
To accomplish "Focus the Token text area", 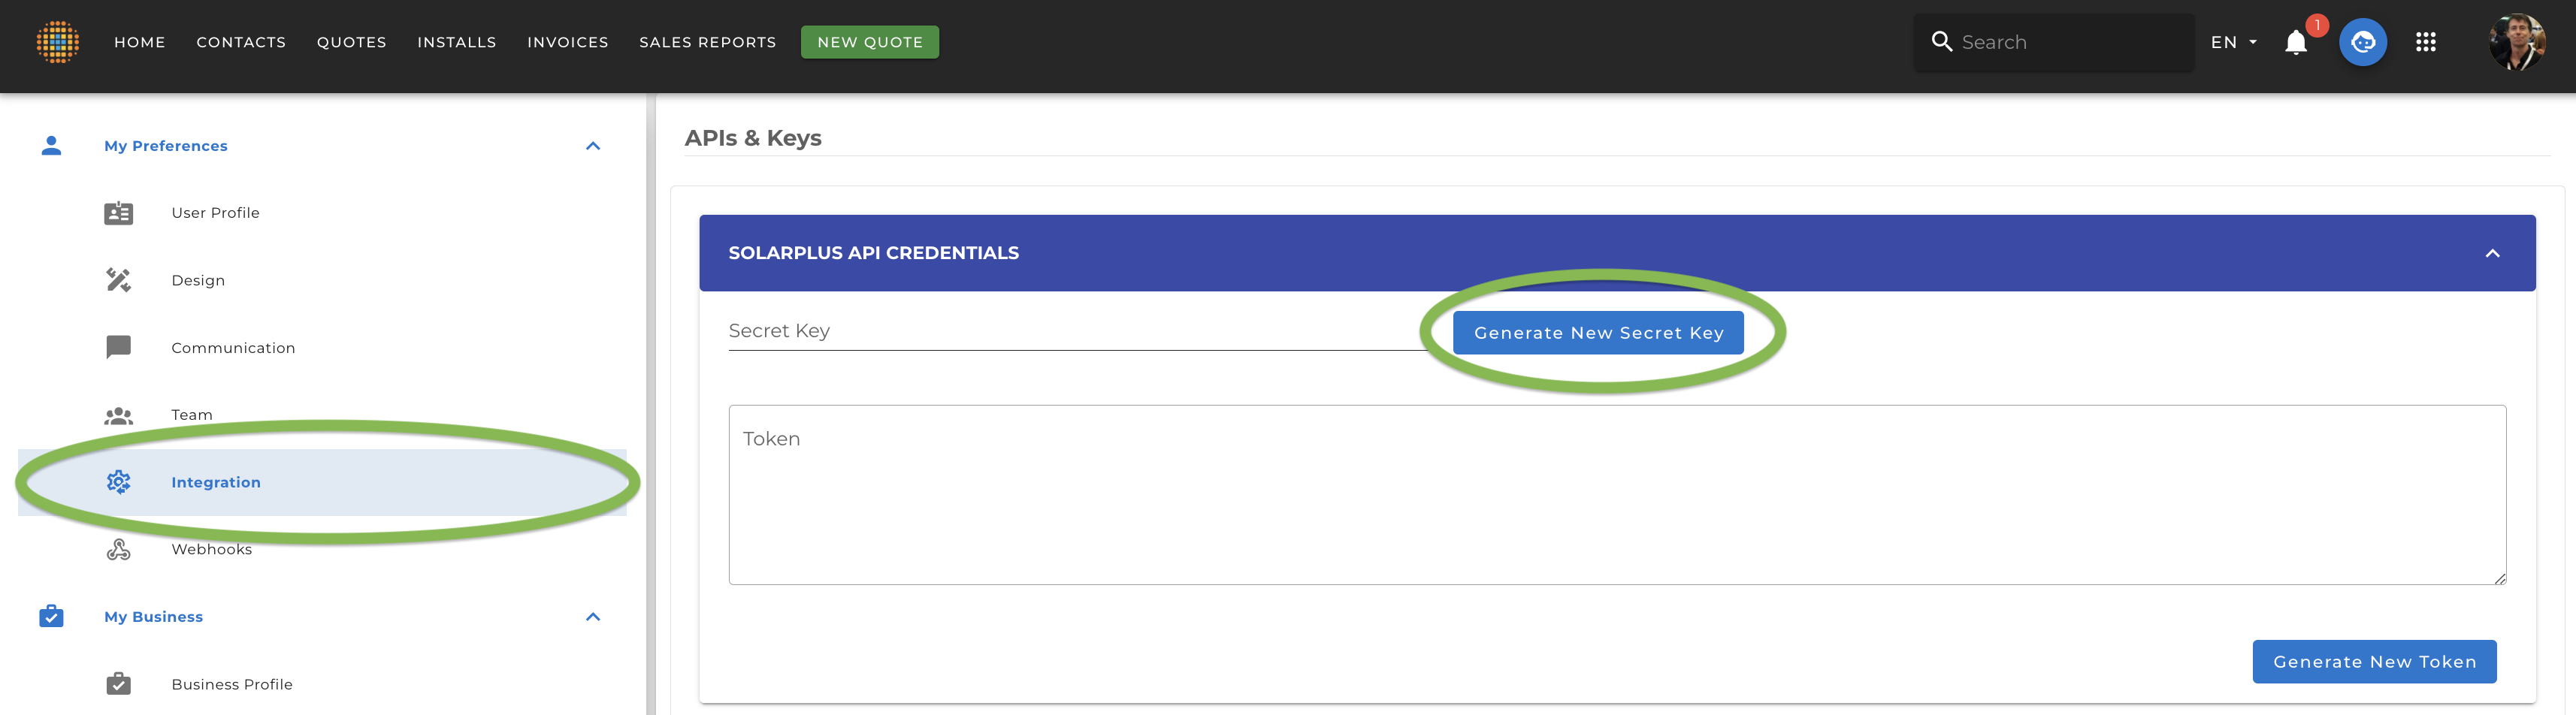I will (1617, 495).
